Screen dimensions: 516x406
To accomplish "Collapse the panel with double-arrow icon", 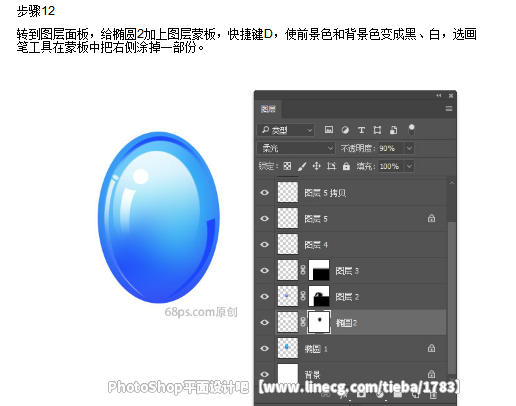I will (439, 96).
